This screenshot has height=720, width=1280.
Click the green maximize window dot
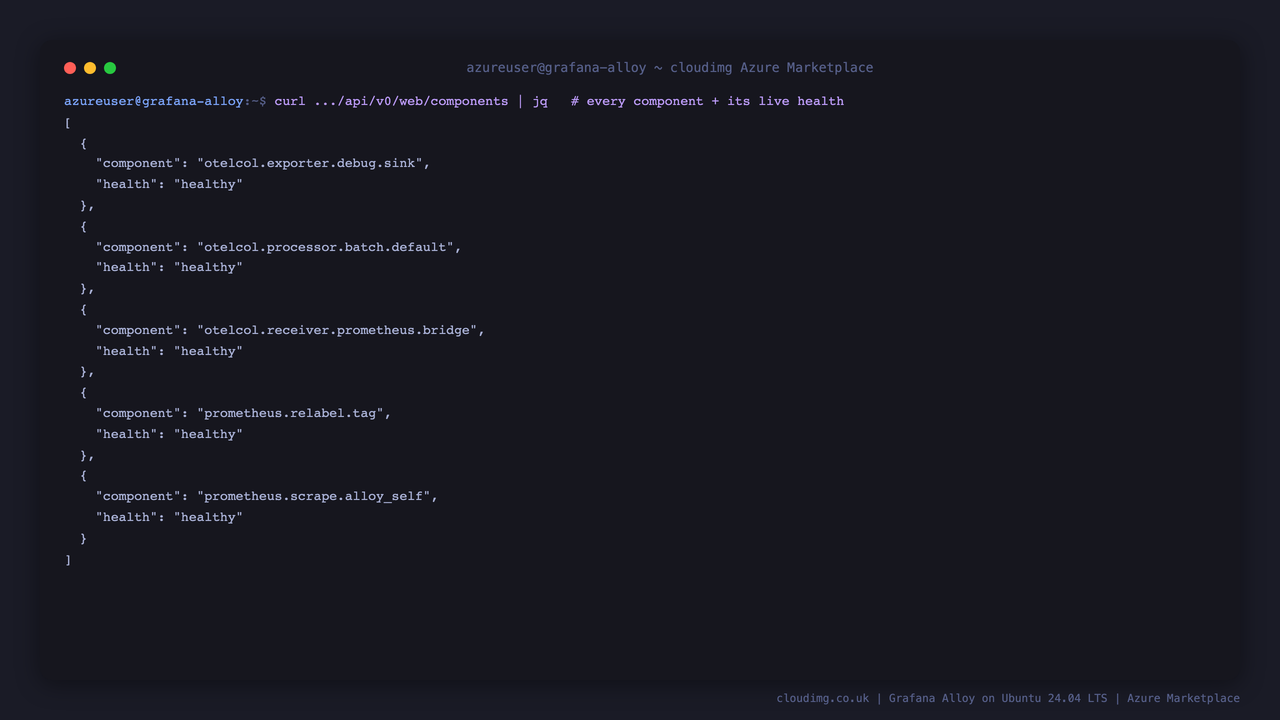tap(110, 68)
